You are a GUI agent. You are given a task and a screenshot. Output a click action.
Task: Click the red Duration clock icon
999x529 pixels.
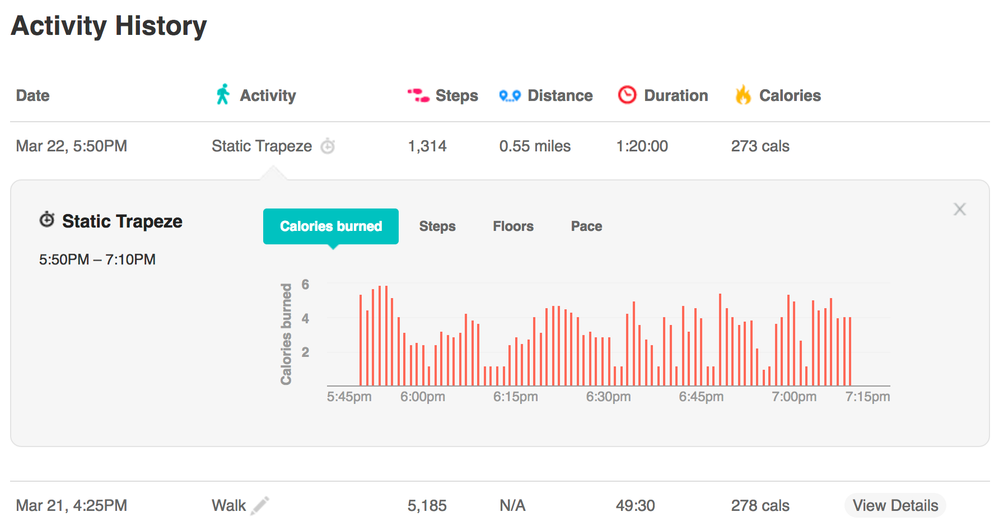click(627, 95)
